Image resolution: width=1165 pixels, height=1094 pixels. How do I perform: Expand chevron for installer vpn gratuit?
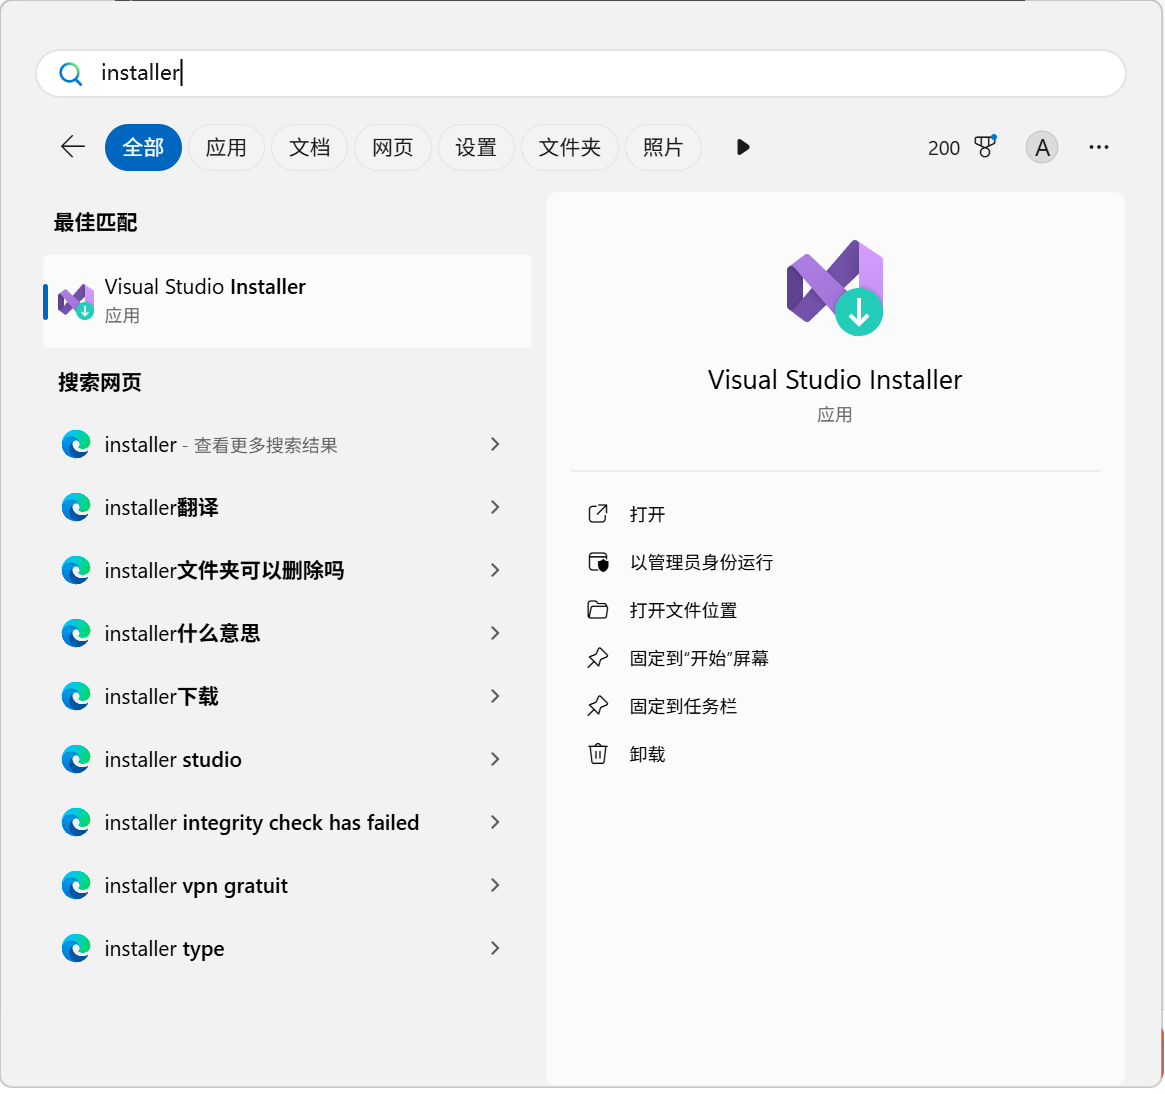pyautogui.click(x=496, y=885)
